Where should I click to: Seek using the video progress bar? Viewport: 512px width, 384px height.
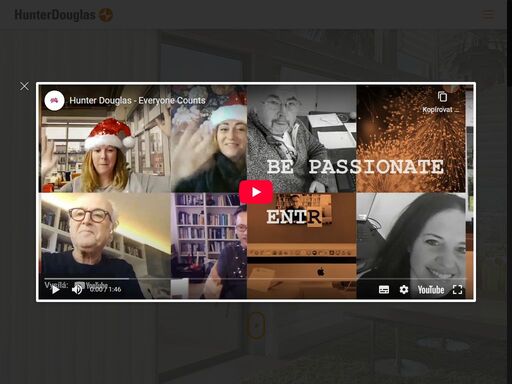tap(256, 278)
